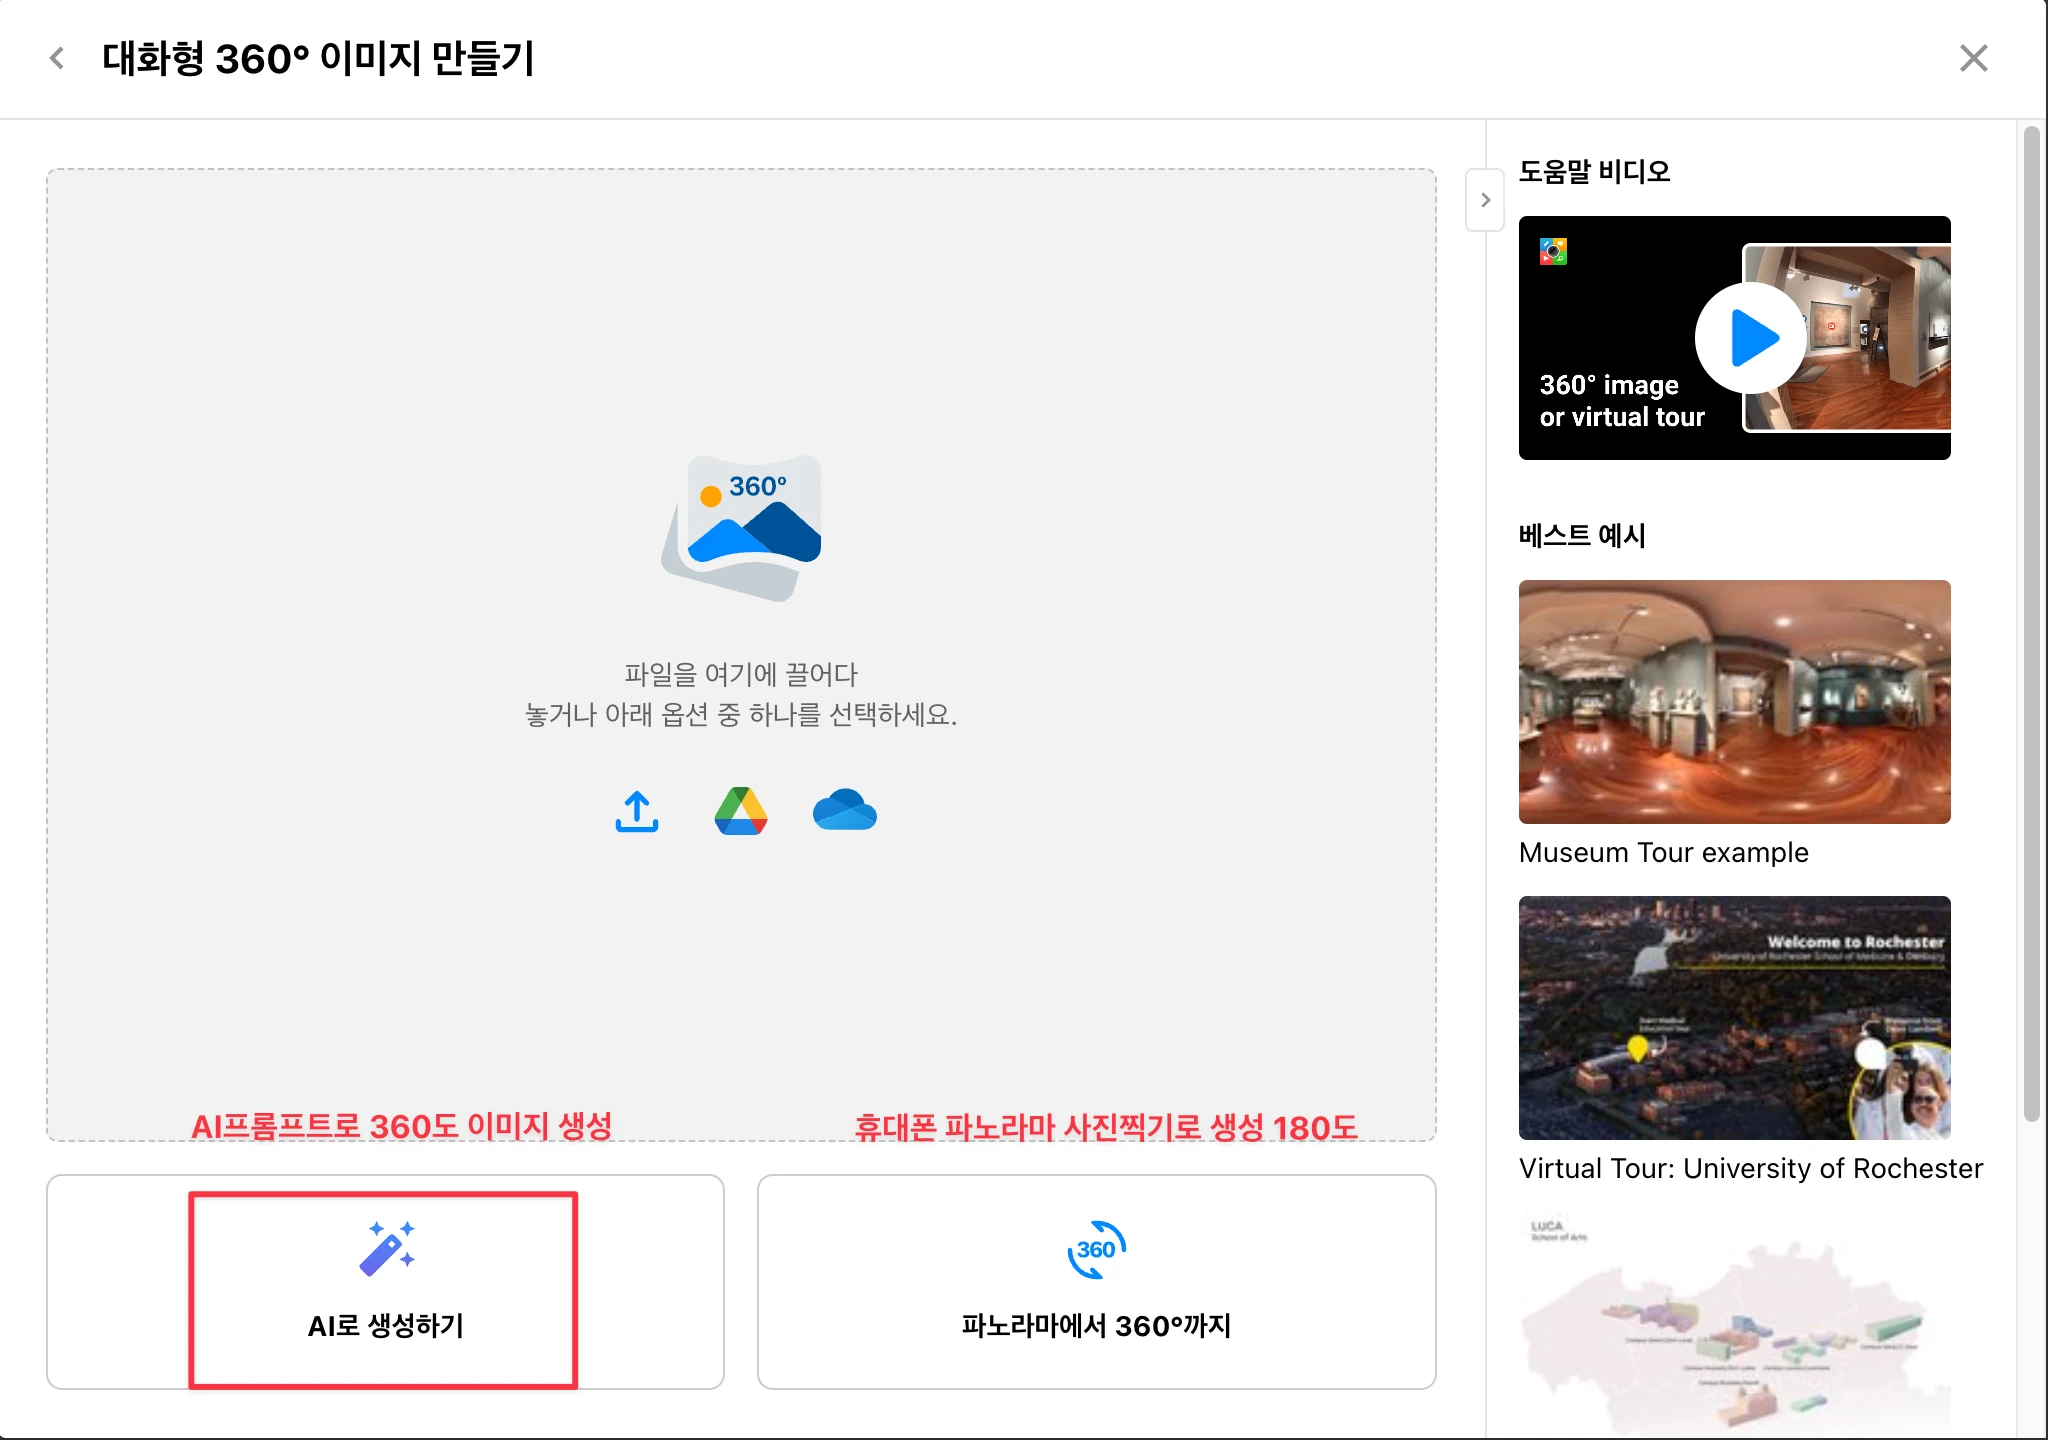
Task: Open the LUCA School of Arts map example
Action: (x=1734, y=1326)
